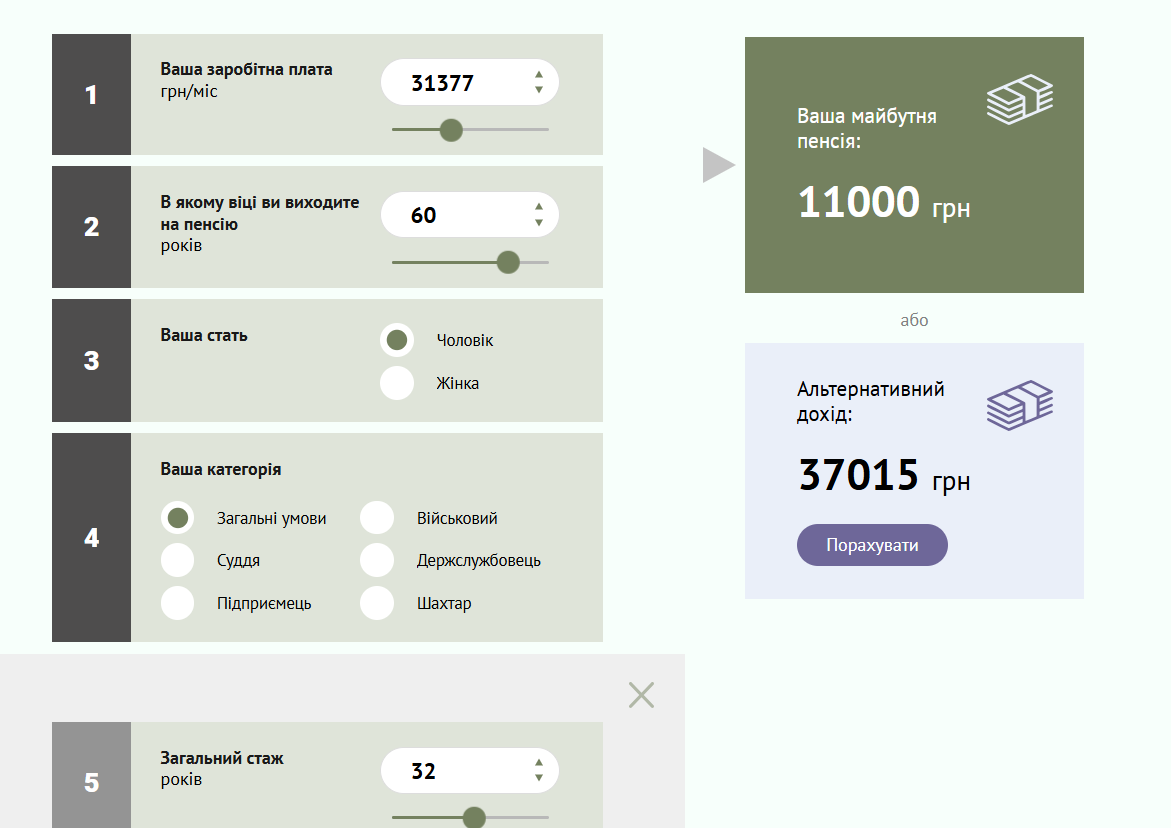Select the Жінка gender option
Image resolution: width=1171 pixels, height=828 pixels.
point(397,383)
